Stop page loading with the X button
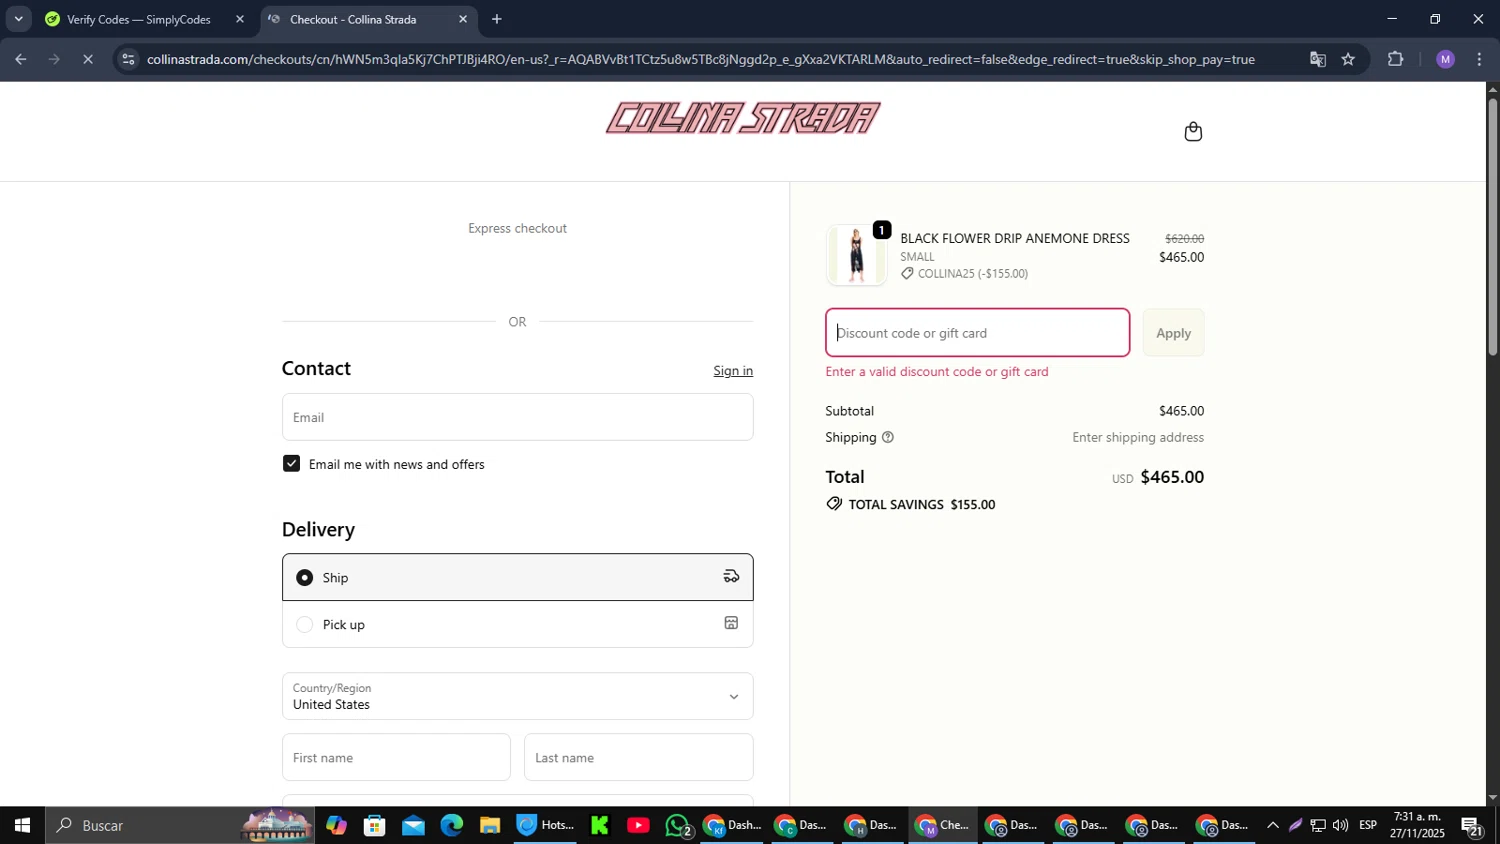The width and height of the screenshot is (1500, 844). pyautogui.click(x=88, y=59)
